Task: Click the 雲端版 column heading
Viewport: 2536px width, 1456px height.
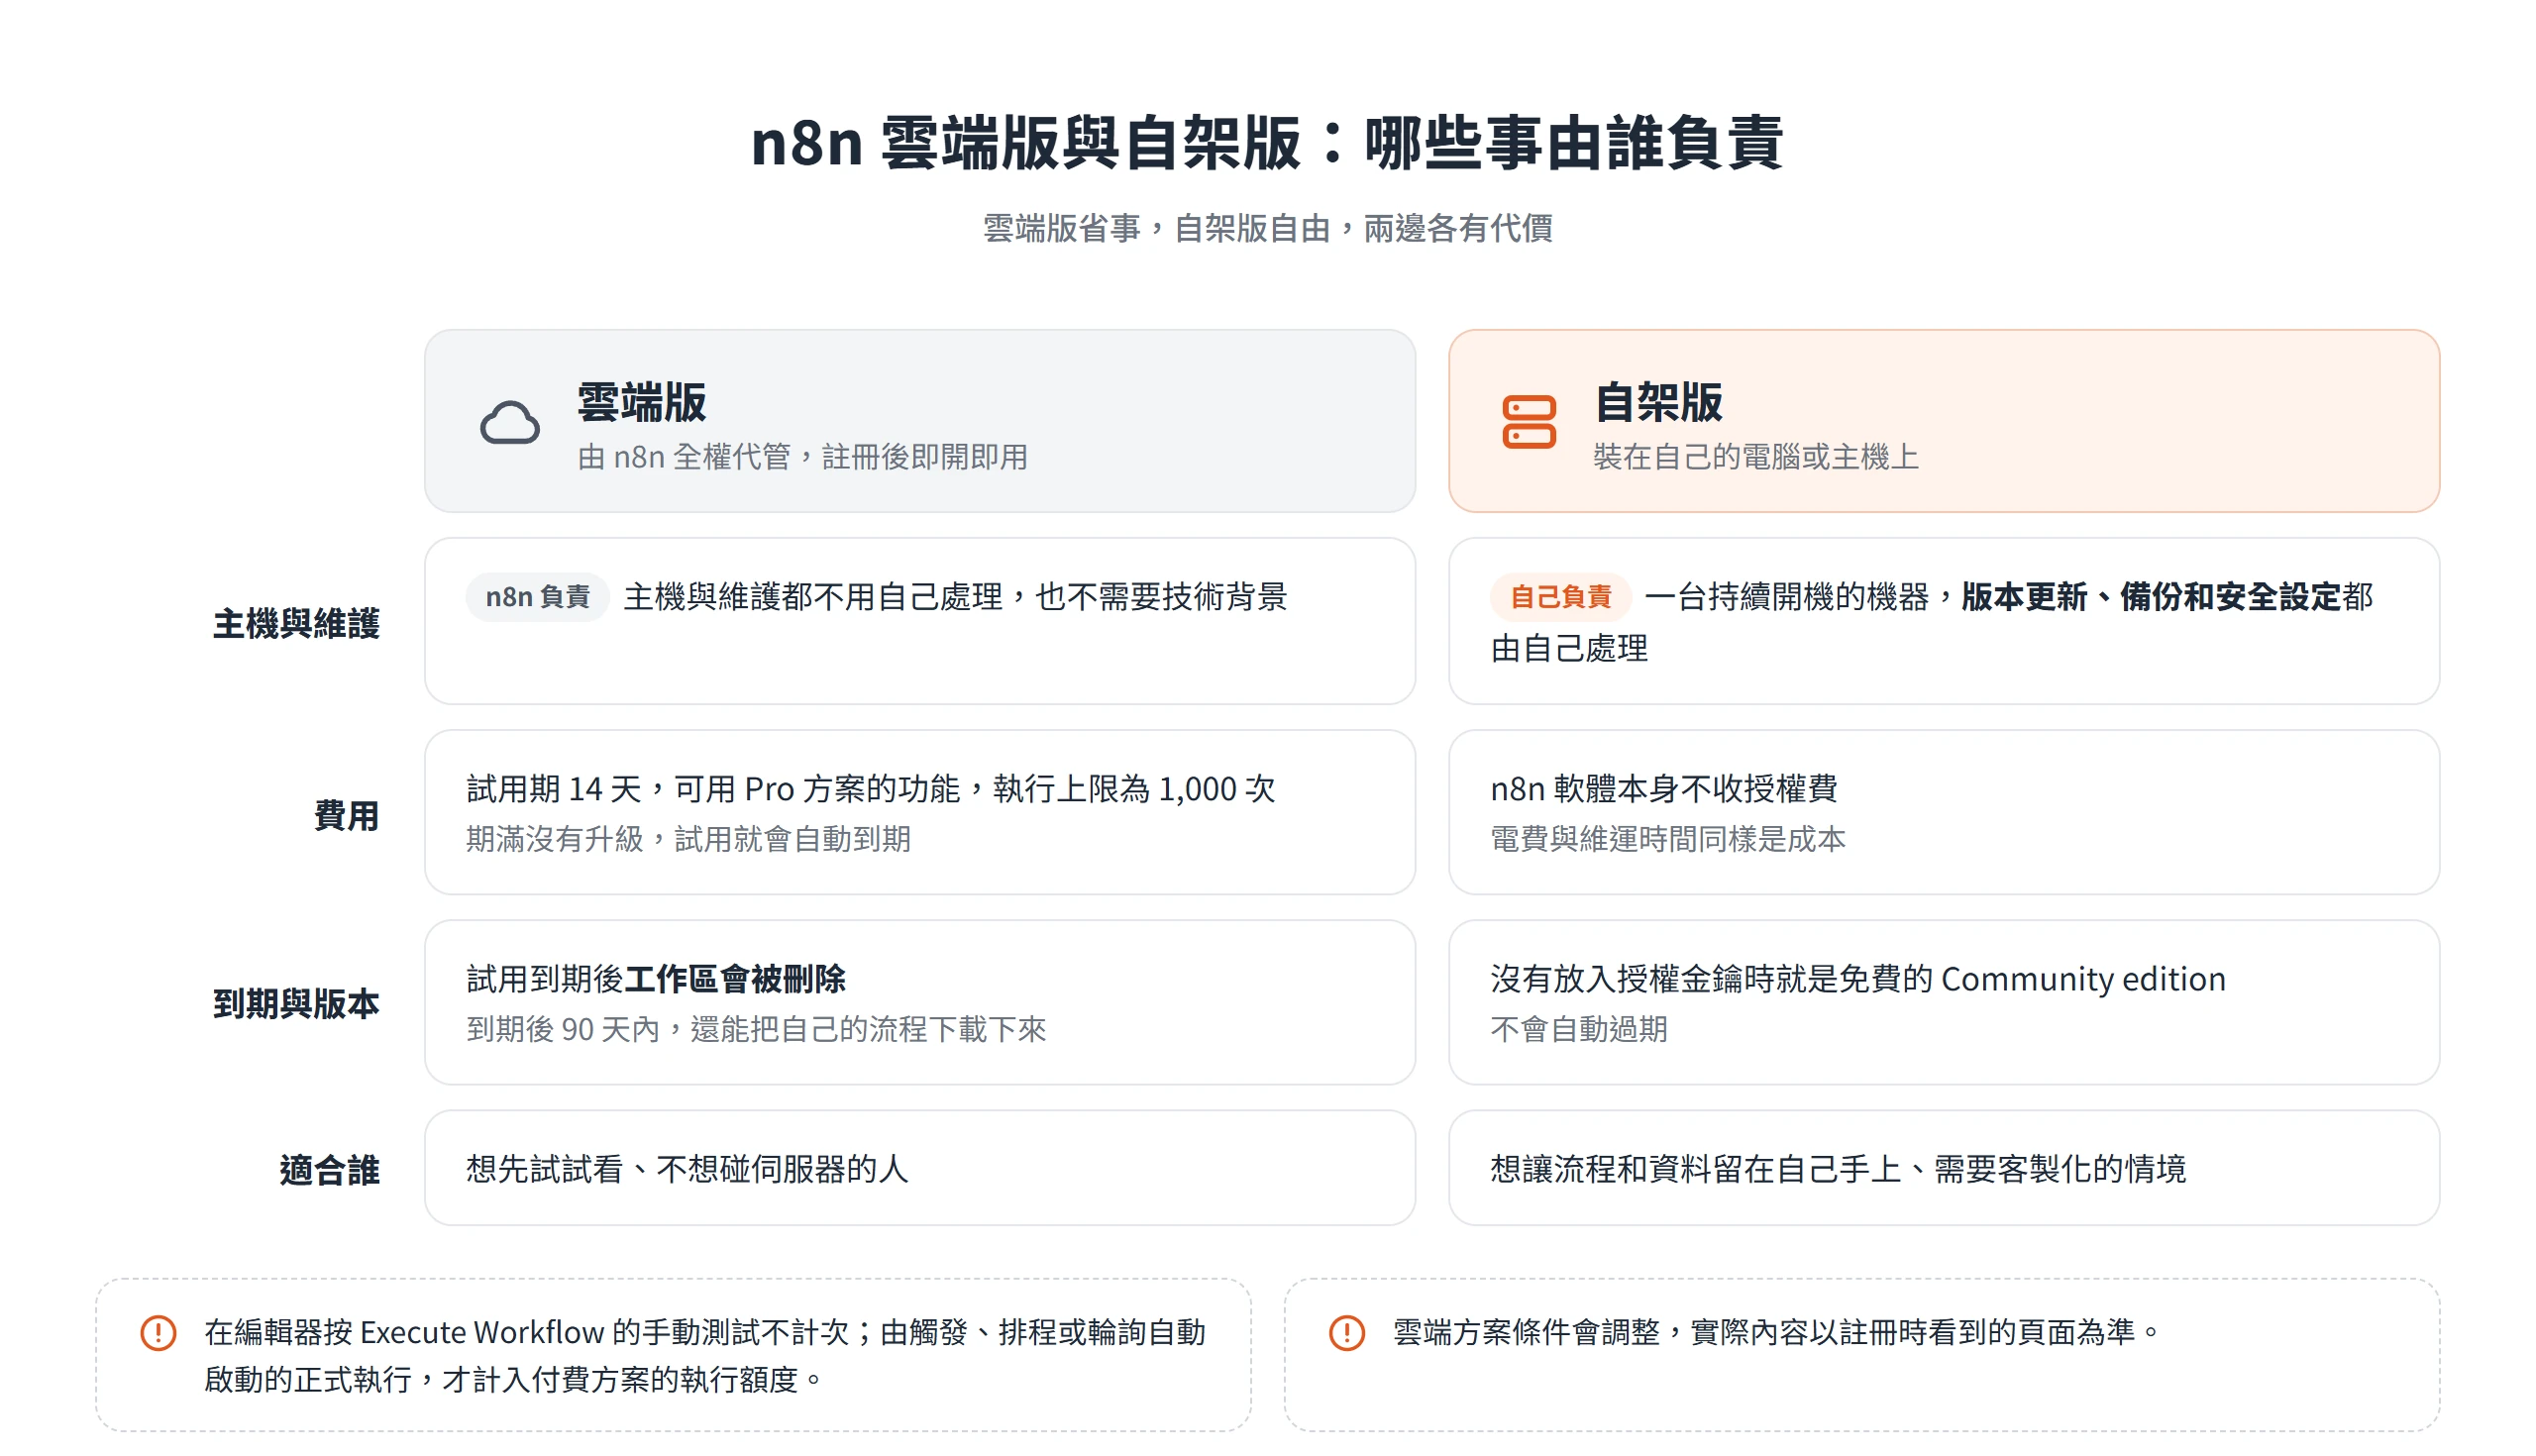Action: pos(641,402)
